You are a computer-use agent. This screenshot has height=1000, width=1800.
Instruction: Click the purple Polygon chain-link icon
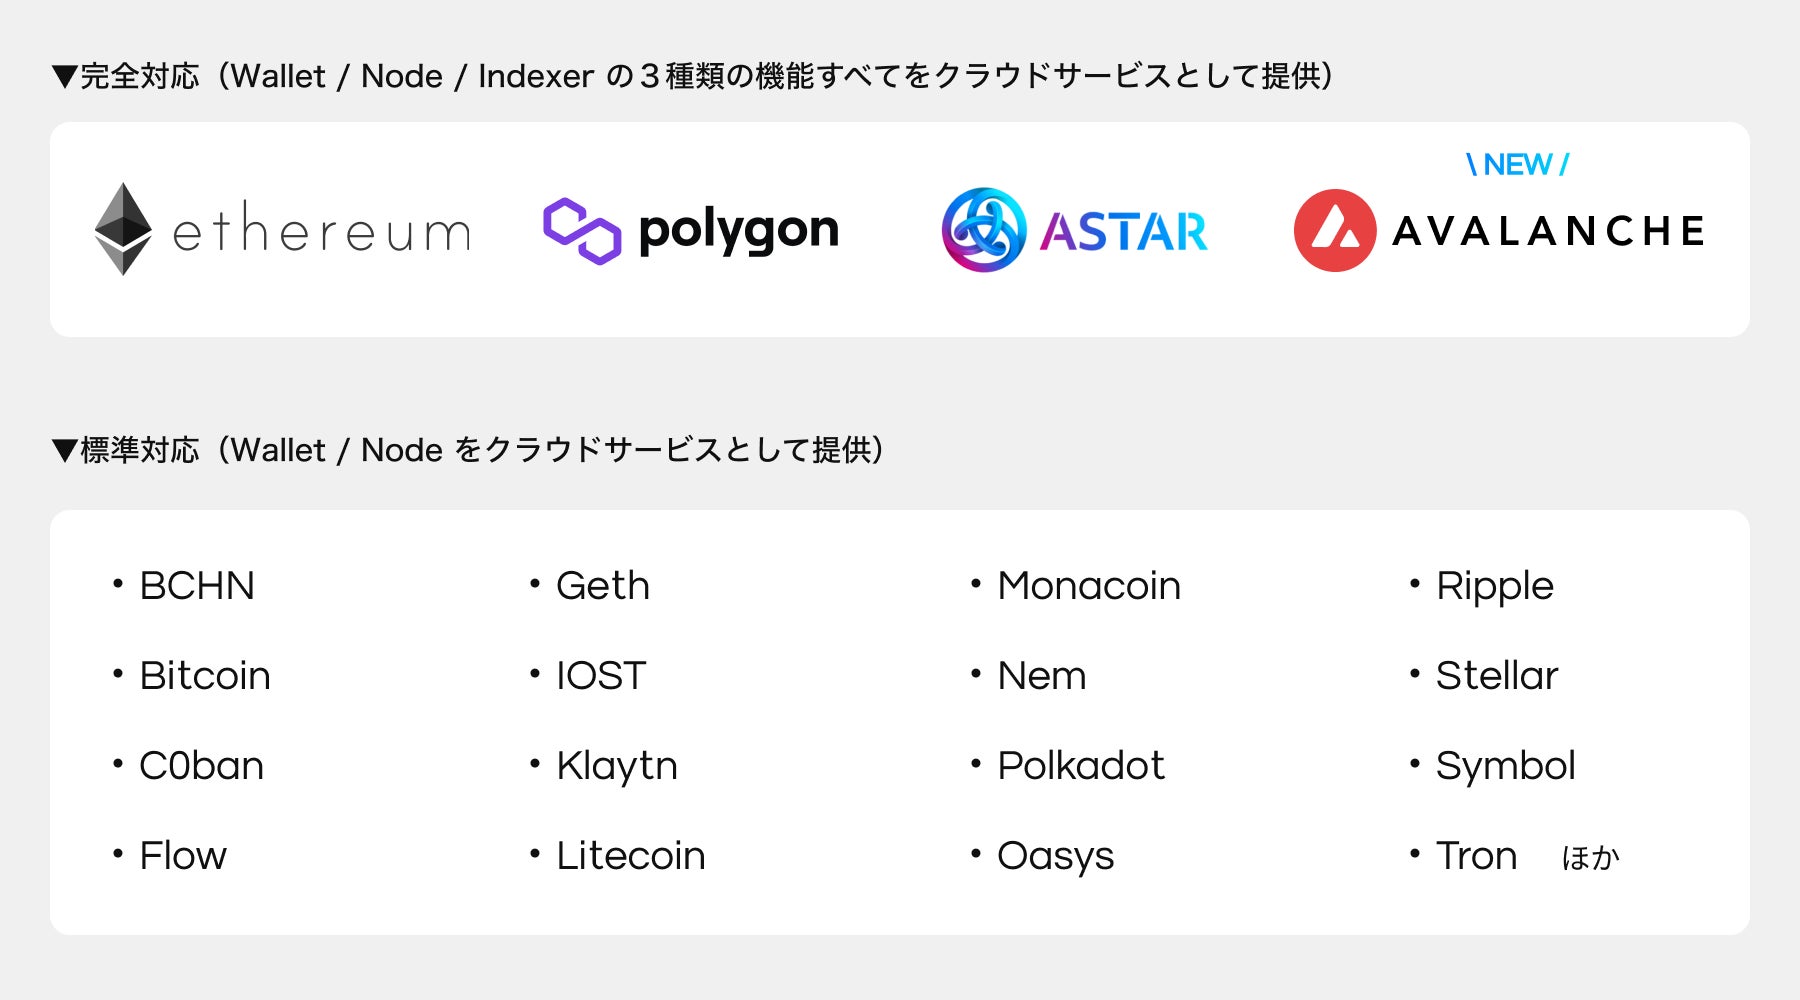point(581,231)
